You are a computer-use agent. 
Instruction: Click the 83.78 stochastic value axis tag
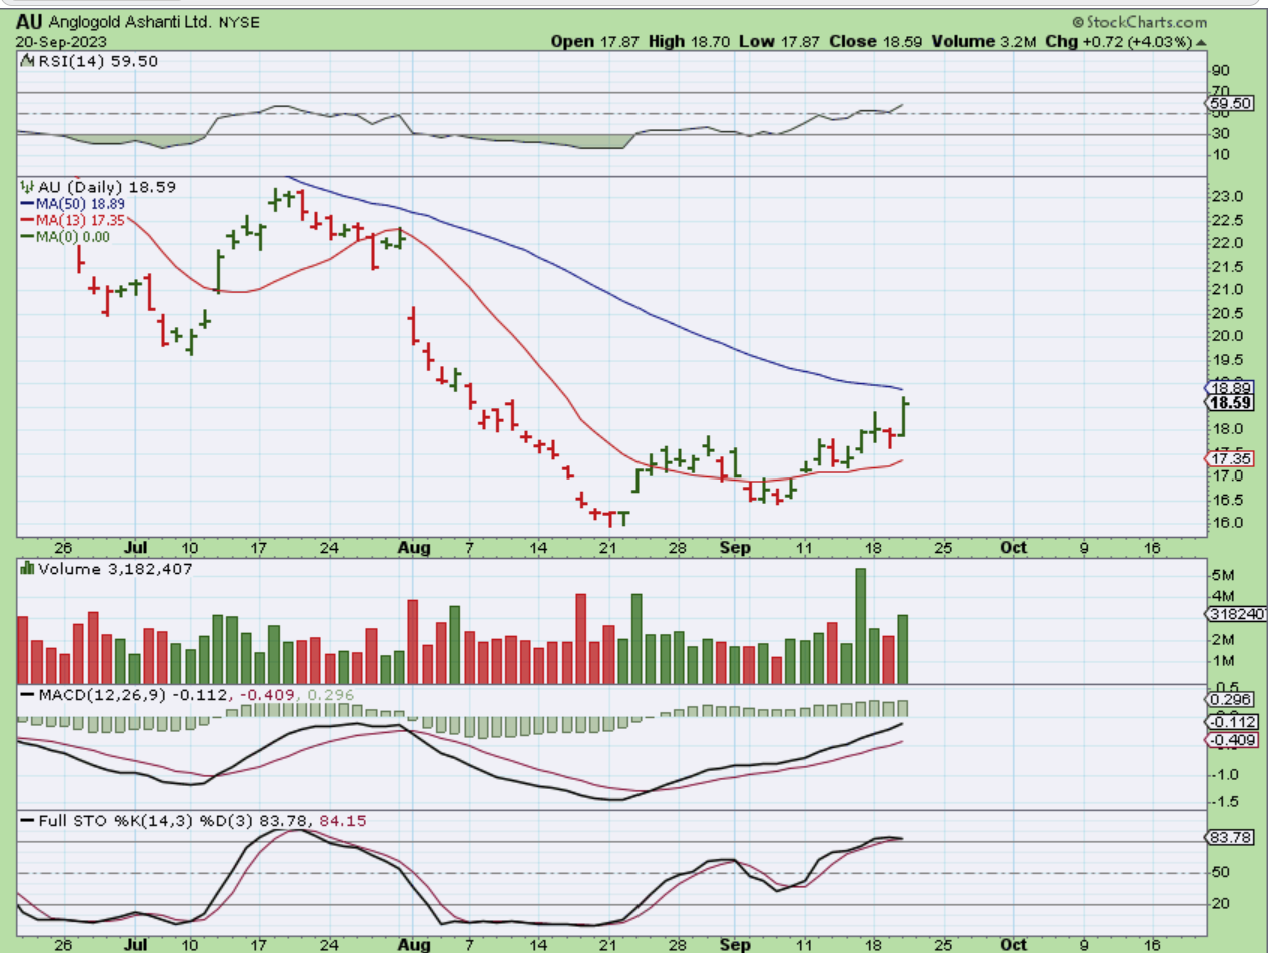tap(1231, 838)
